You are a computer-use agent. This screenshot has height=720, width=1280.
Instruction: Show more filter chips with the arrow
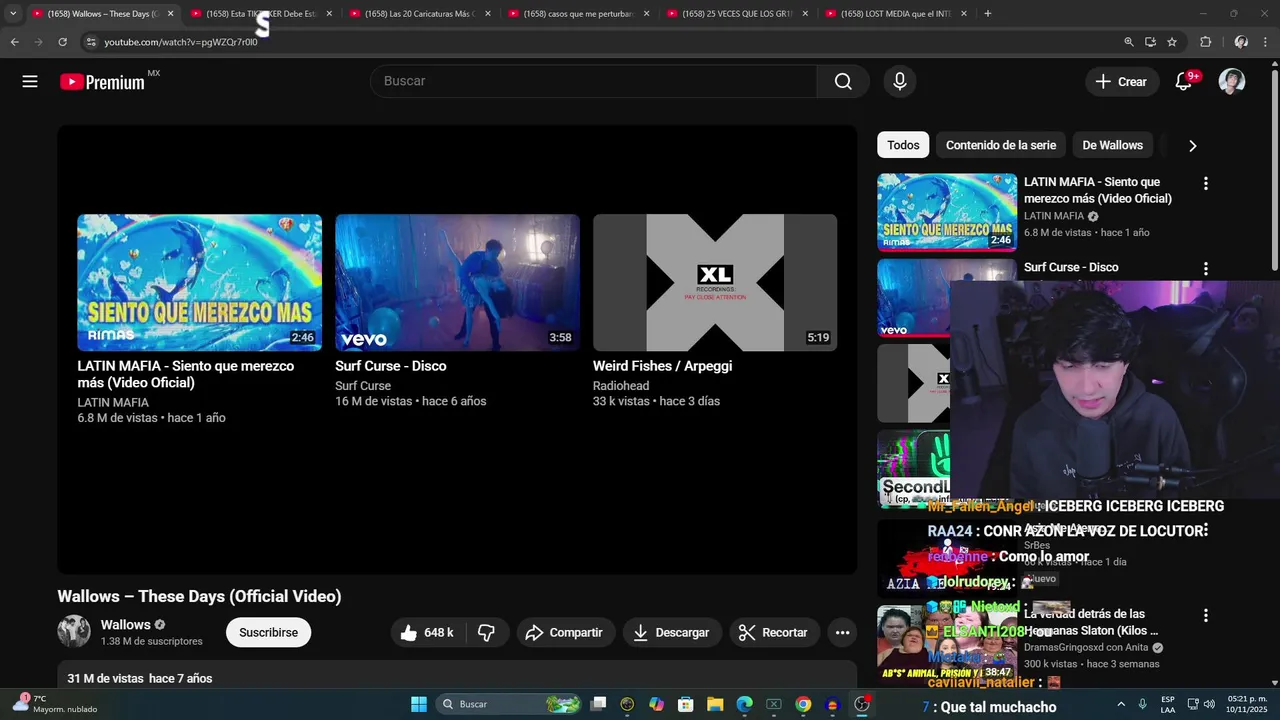tap(1192, 146)
